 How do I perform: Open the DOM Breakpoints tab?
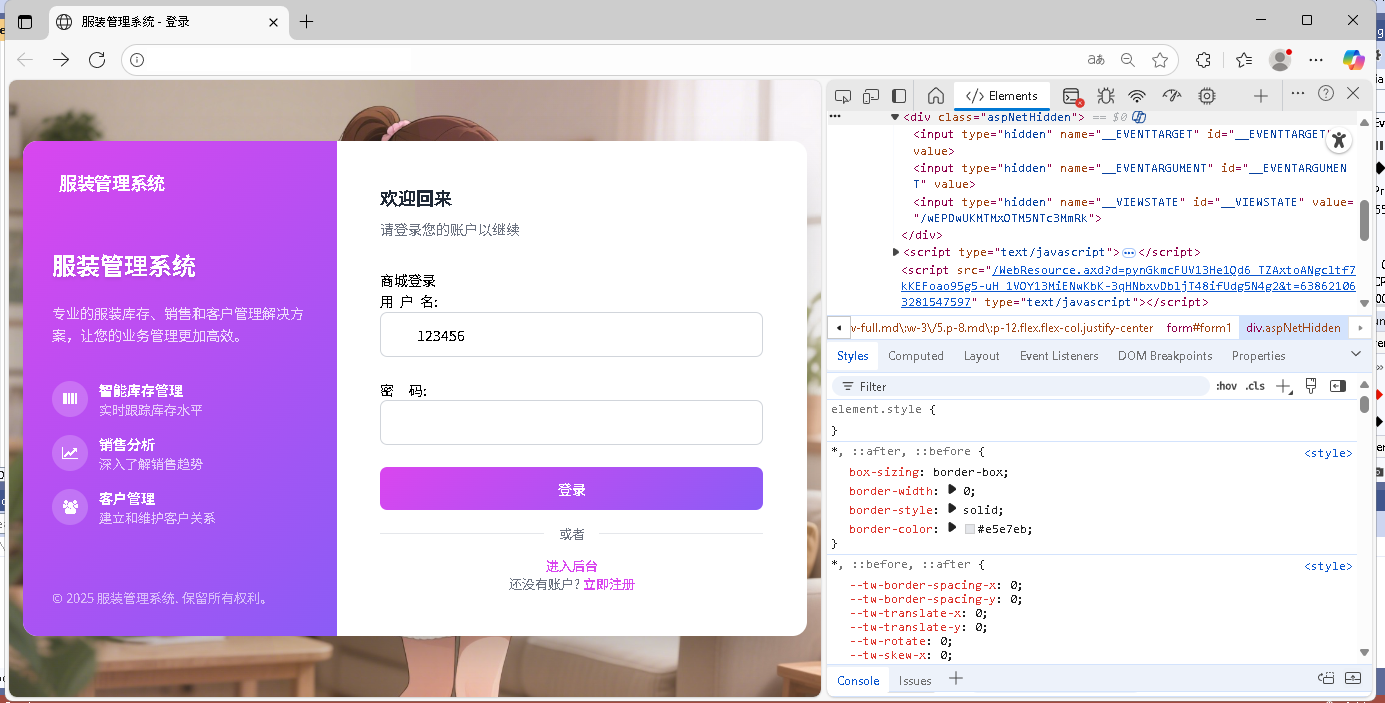tap(1165, 356)
